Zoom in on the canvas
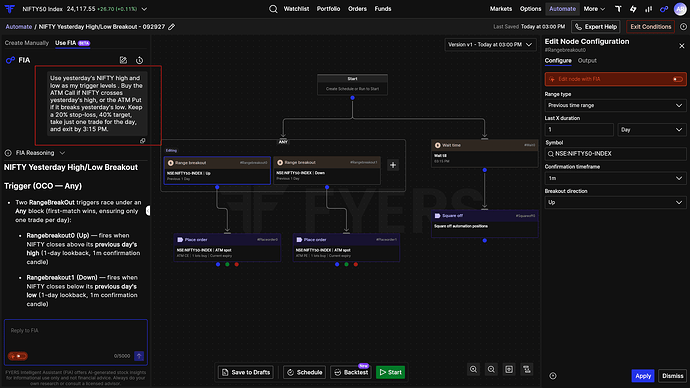This screenshot has width=690, height=388. [473, 370]
